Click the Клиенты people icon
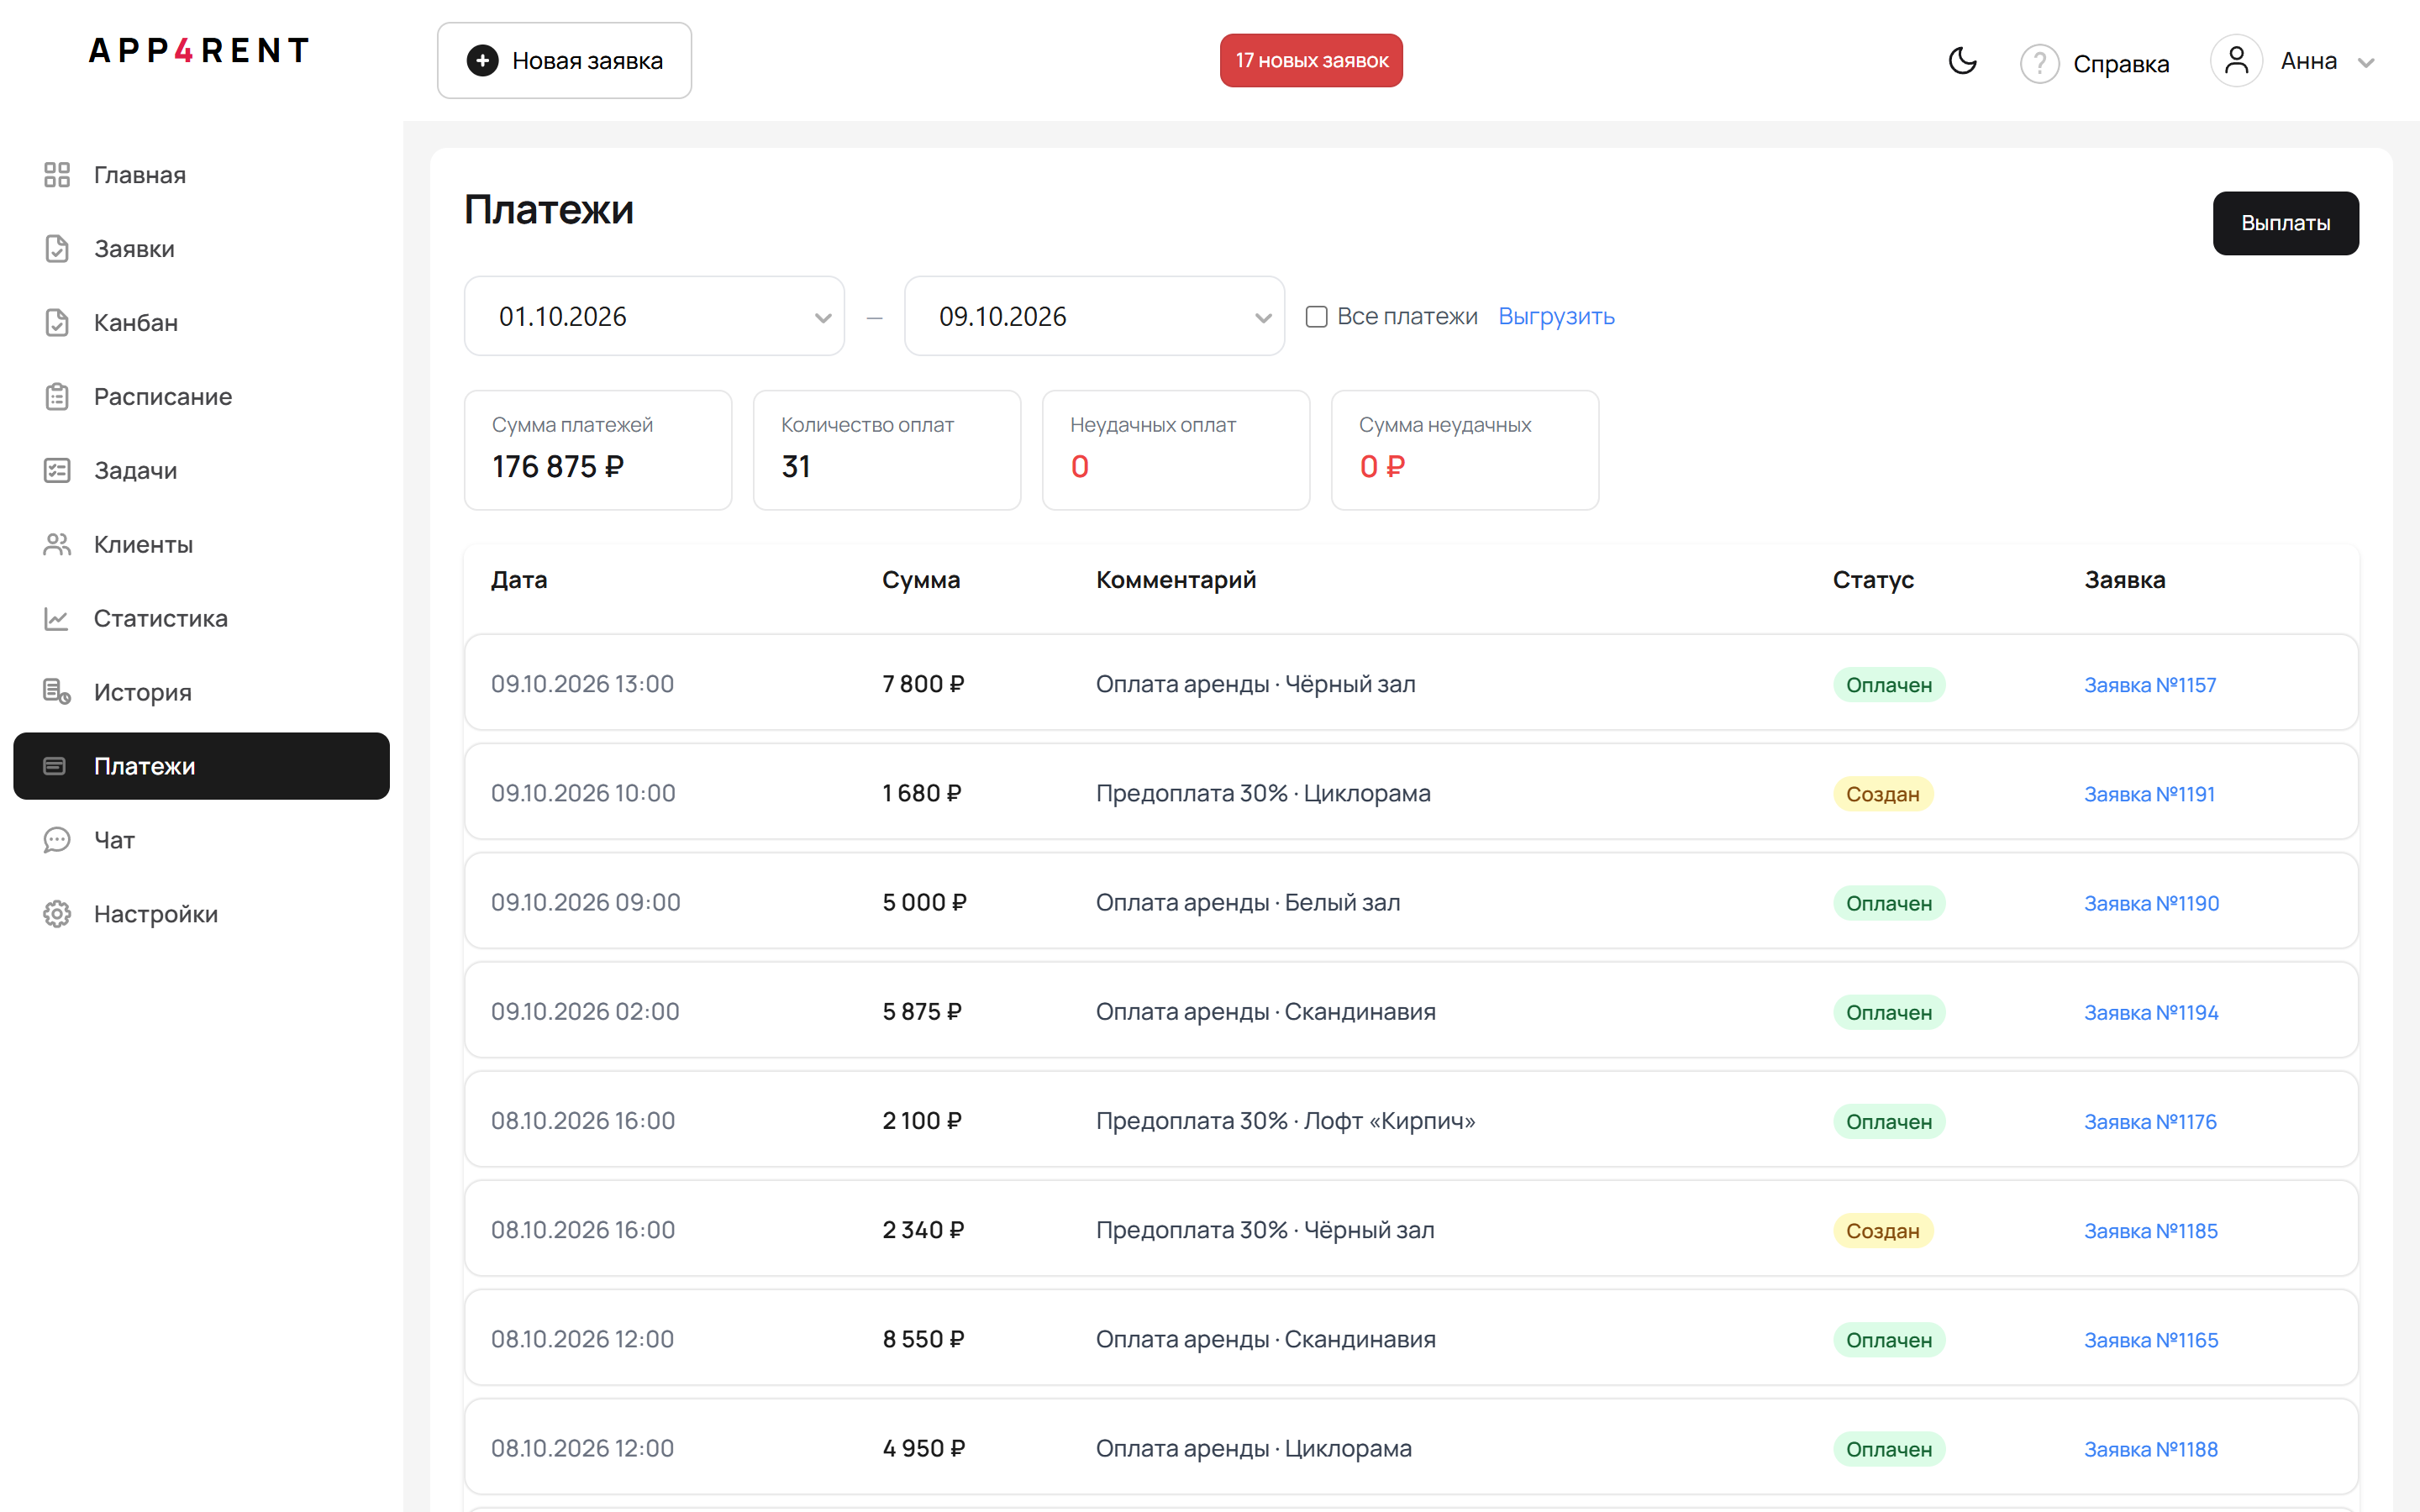The height and width of the screenshot is (1512, 2420). [57, 545]
